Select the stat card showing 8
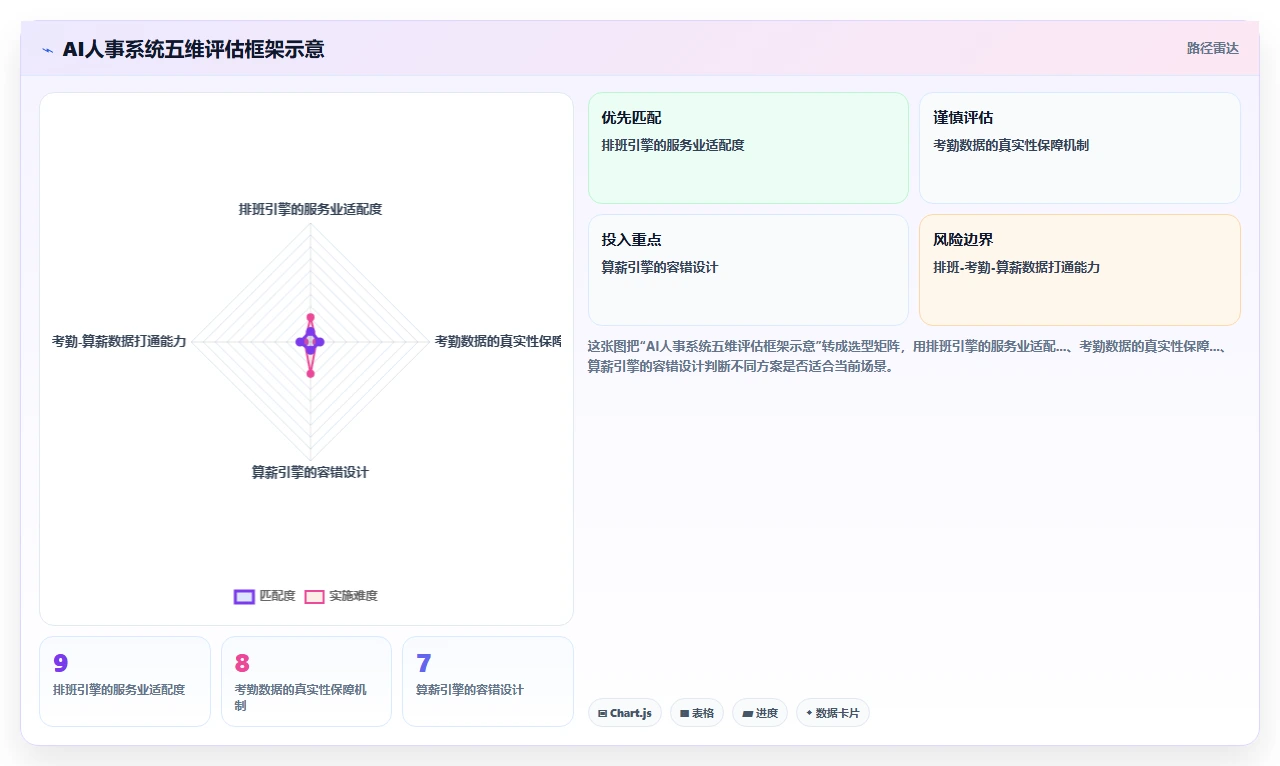Image resolution: width=1280 pixels, height=766 pixels. pyautogui.click(x=306, y=681)
